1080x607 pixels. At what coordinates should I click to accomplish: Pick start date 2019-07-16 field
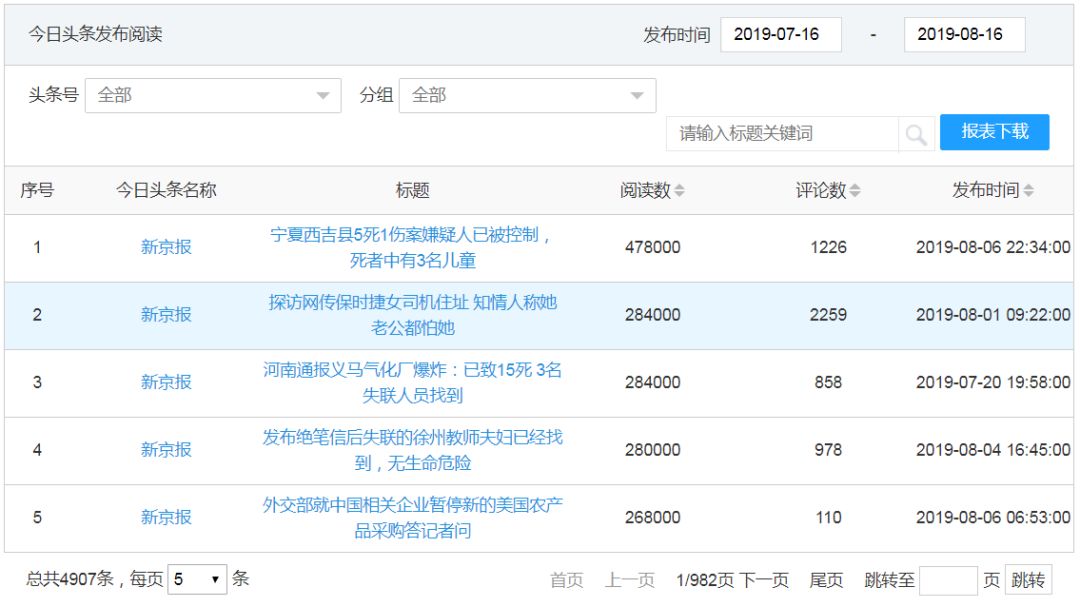click(780, 35)
